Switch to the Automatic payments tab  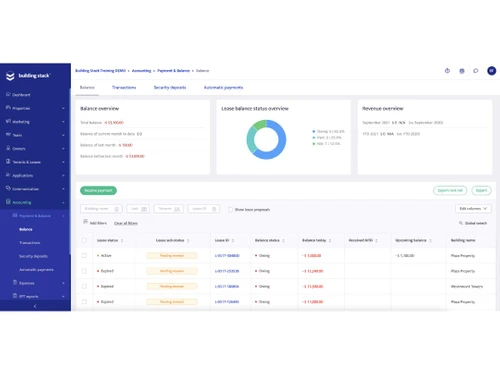(223, 87)
